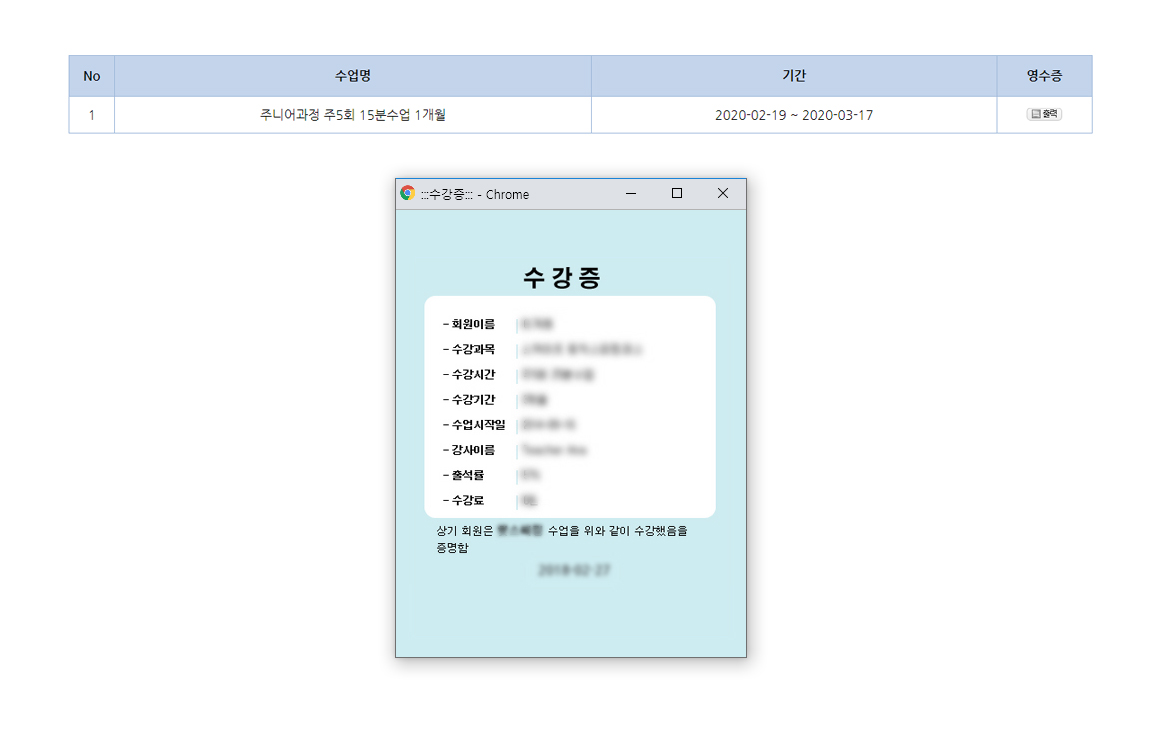The image size is (1160, 740).
Task: Click the 강사이름 label
Action: pos(472,450)
